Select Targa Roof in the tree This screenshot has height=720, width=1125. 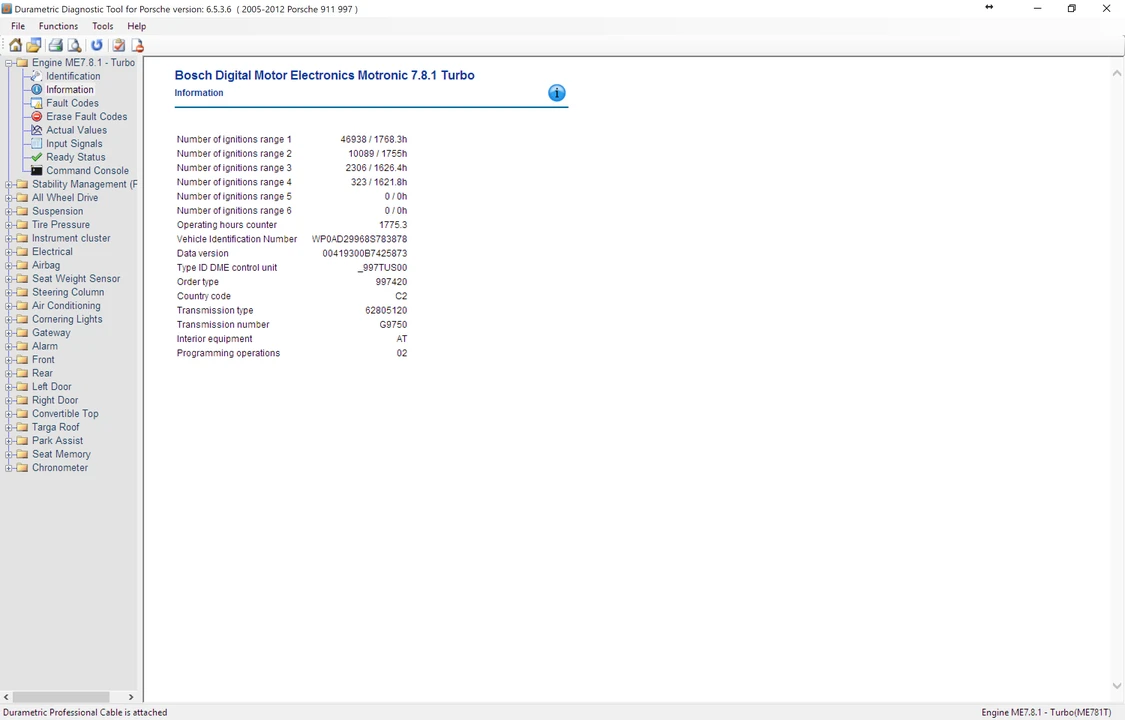coord(56,427)
